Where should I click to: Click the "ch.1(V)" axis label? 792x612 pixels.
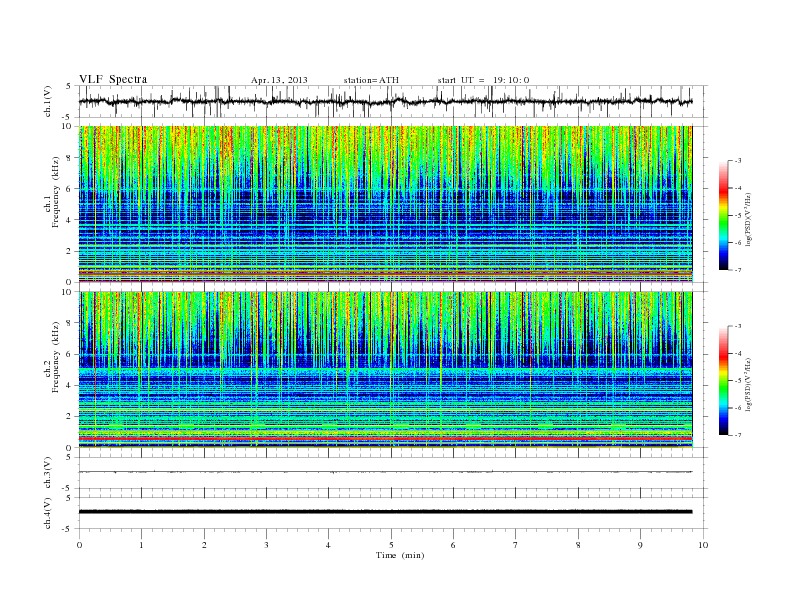48,102
